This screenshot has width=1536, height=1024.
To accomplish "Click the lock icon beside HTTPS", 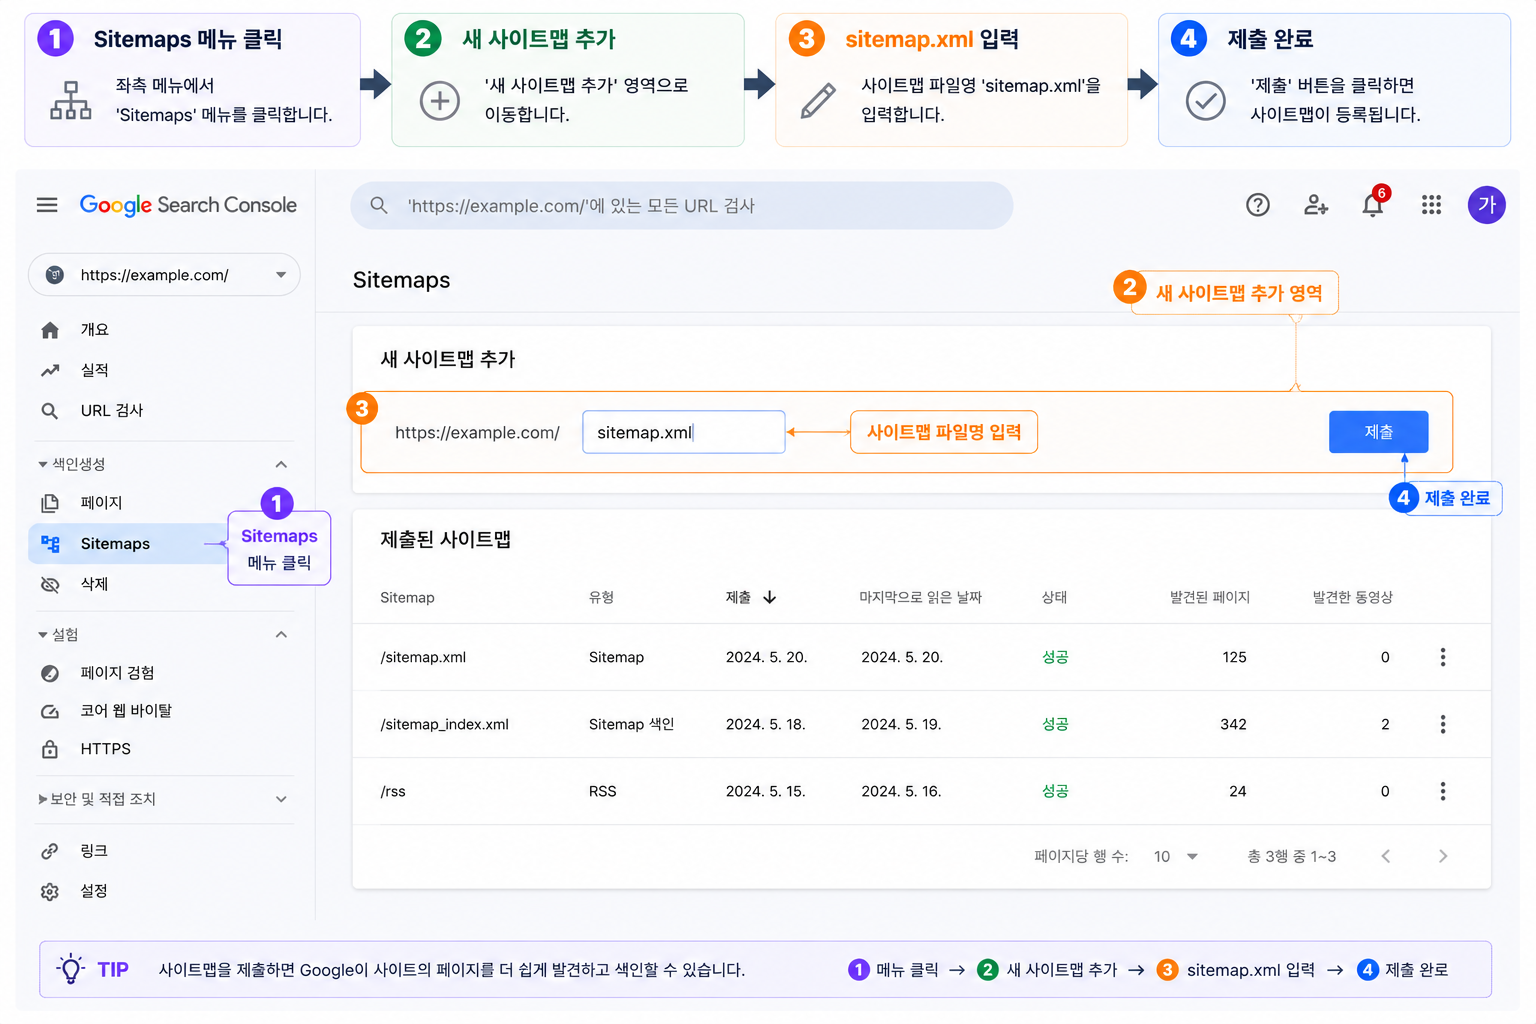I will [x=50, y=749].
